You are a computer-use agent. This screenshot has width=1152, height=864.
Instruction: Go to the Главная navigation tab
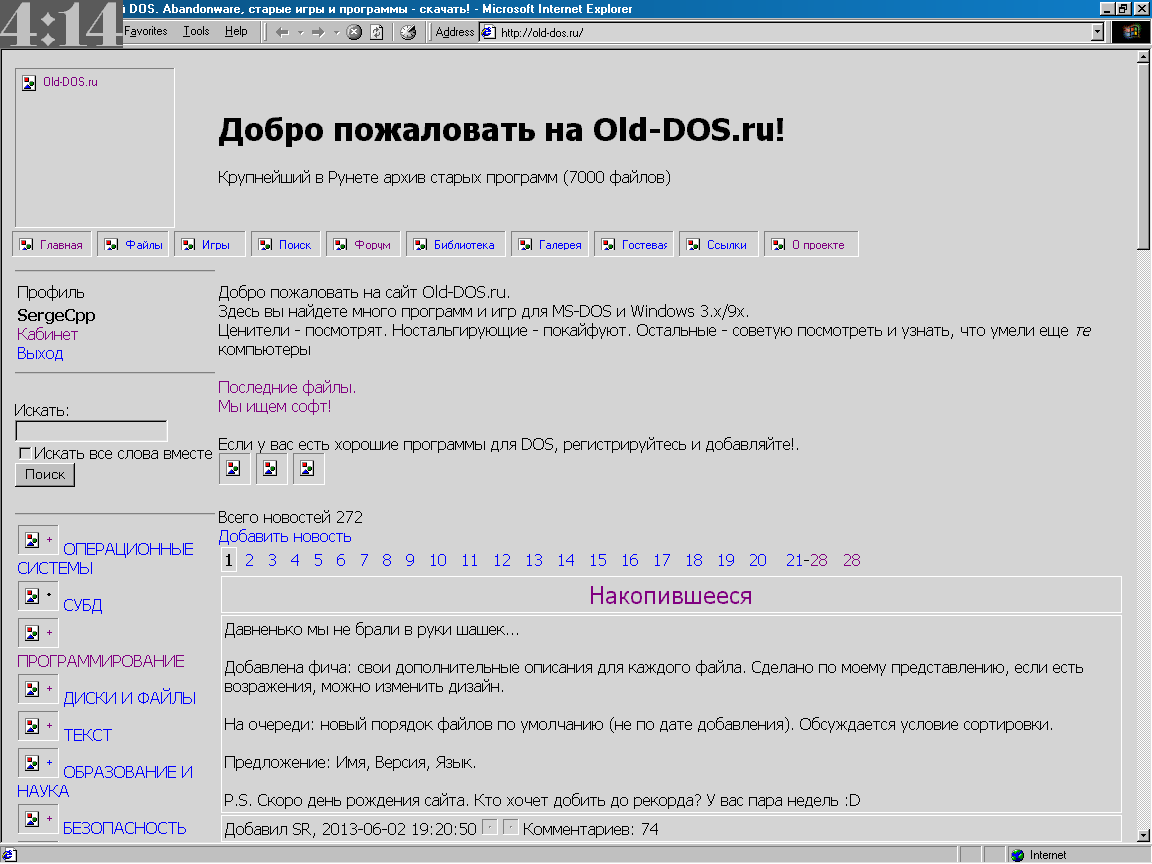tap(52, 245)
